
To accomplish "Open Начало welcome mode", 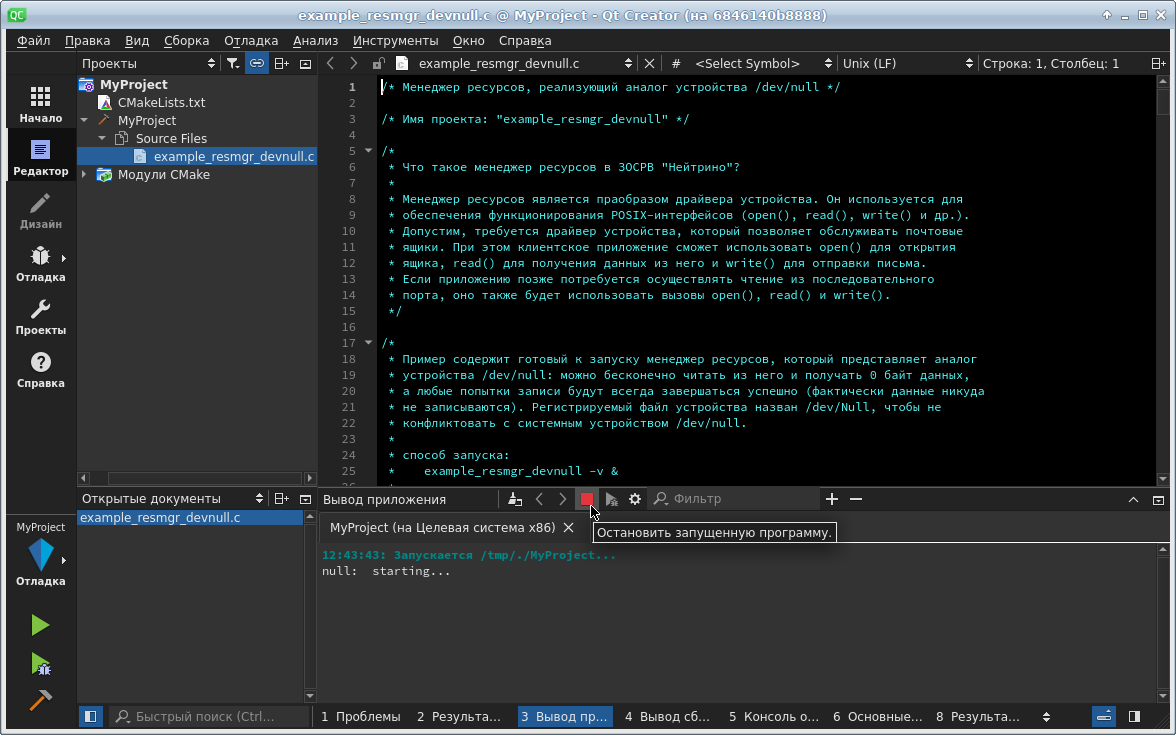I will pyautogui.click(x=40, y=104).
